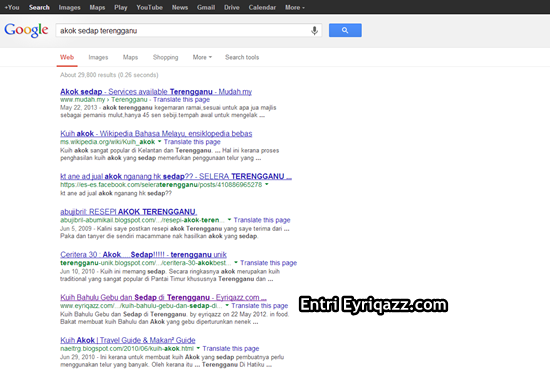Expand the More dropdown under search tabs
The height and width of the screenshot is (378, 550).
(x=202, y=57)
